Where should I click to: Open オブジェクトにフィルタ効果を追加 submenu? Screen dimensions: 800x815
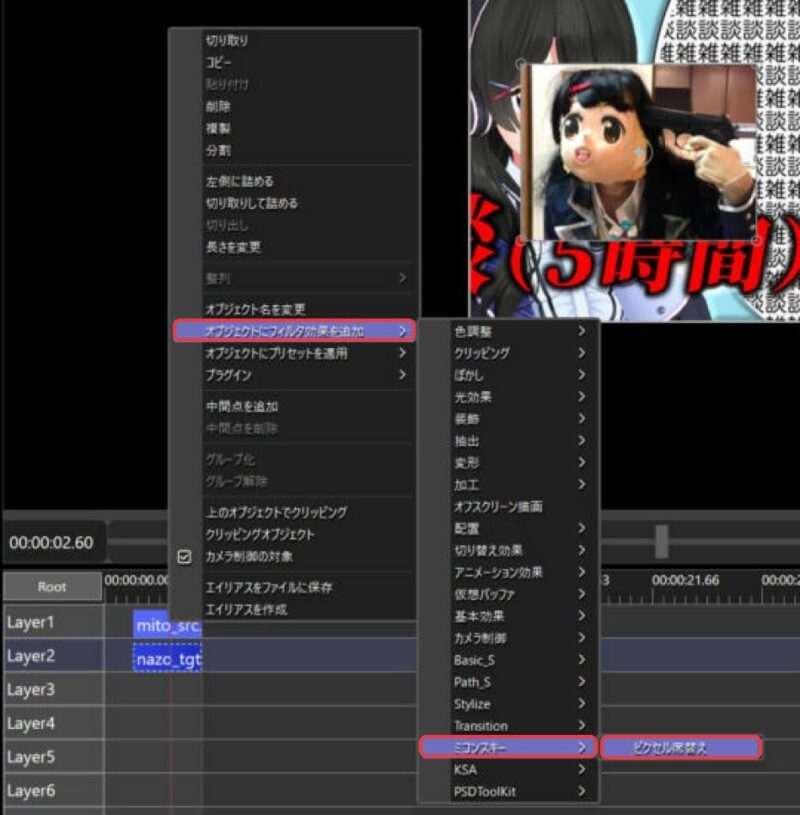click(x=294, y=331)
